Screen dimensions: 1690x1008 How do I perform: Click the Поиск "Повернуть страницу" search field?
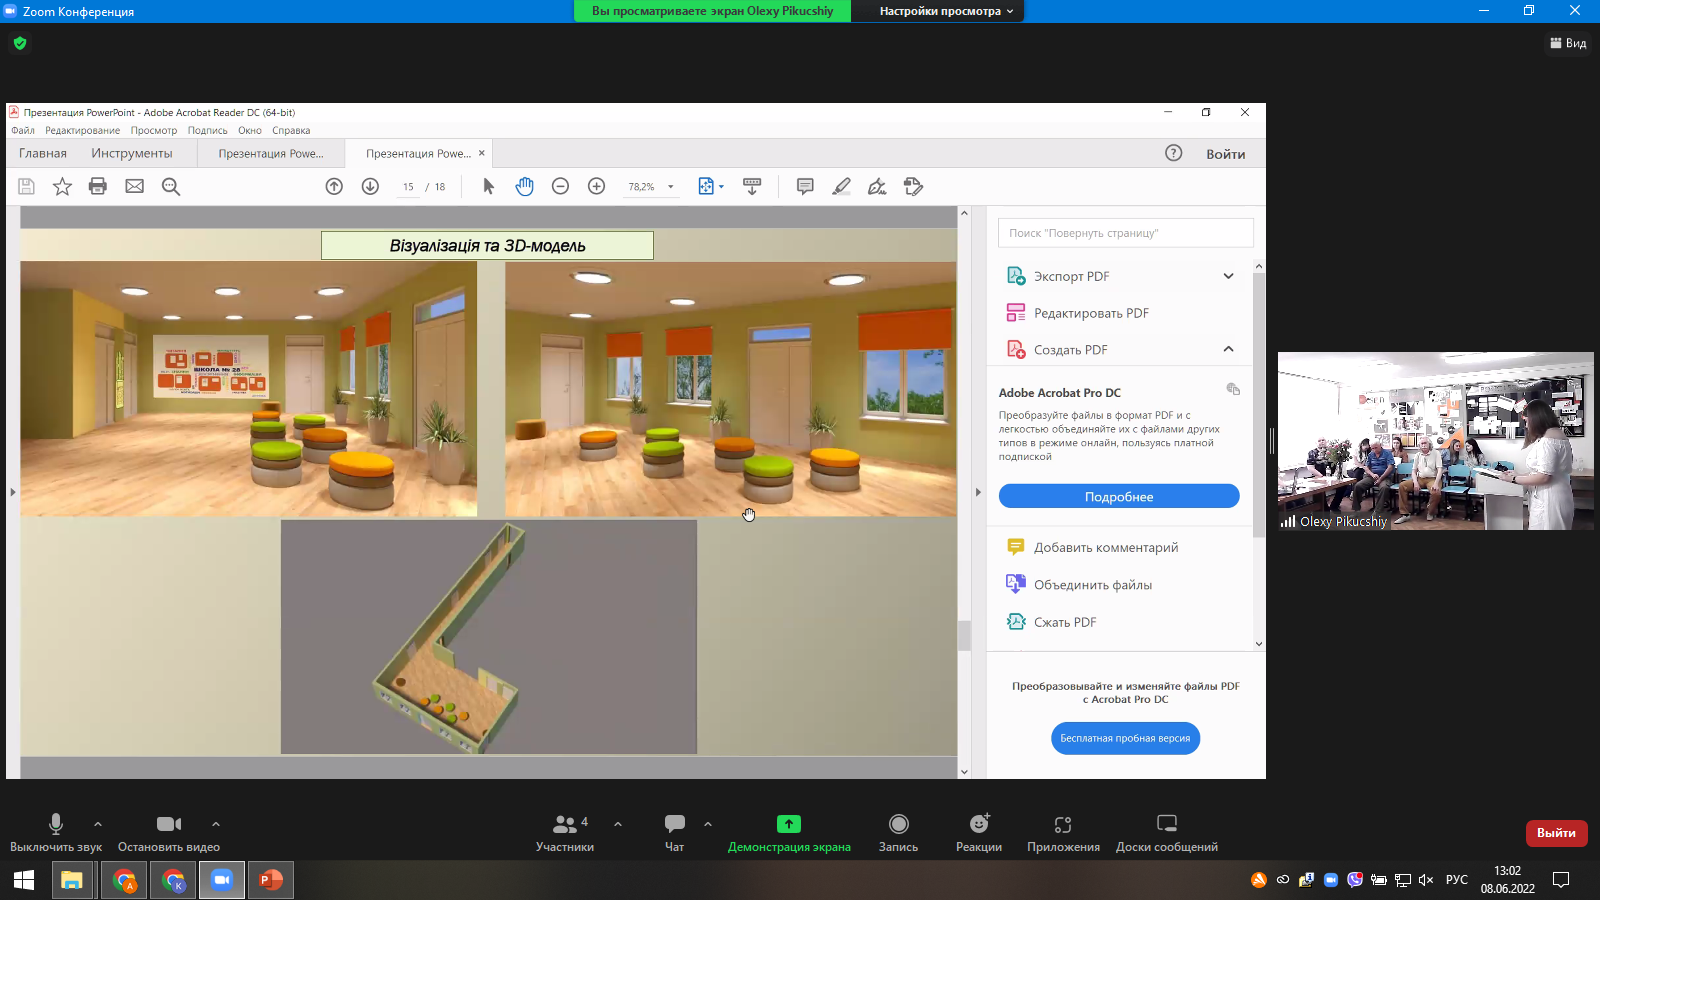(1125, 233)
